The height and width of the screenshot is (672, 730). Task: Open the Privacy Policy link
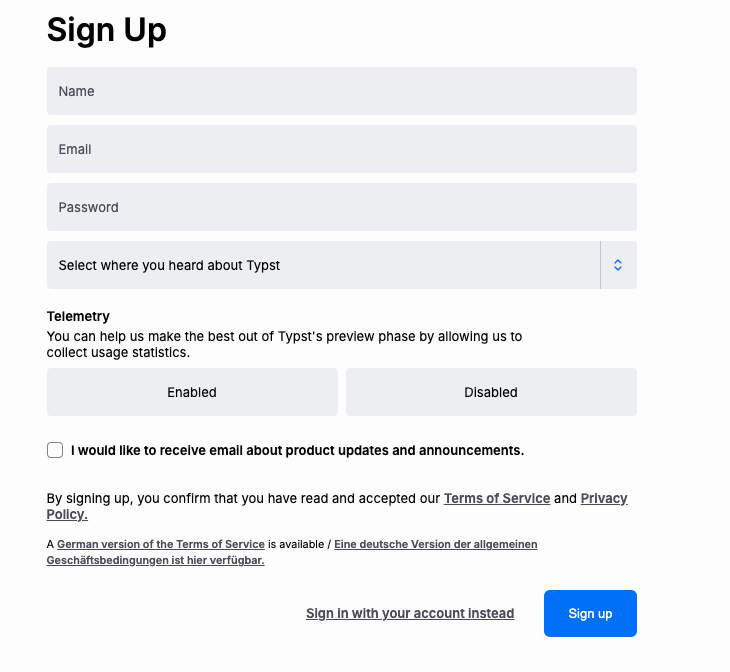(603, 498)
